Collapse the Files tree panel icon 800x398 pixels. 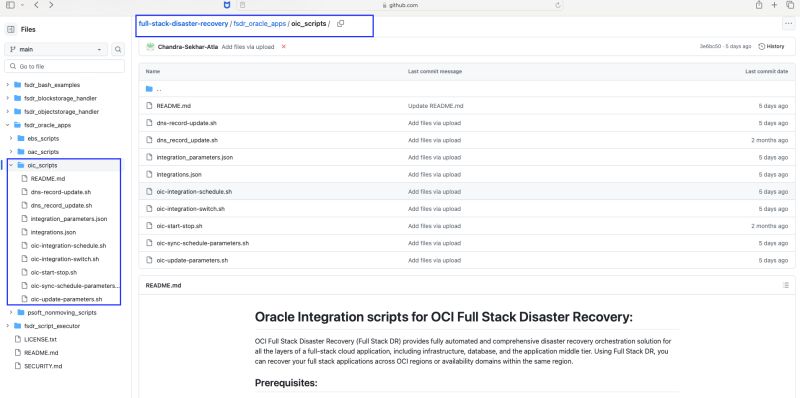pos(11,30)
